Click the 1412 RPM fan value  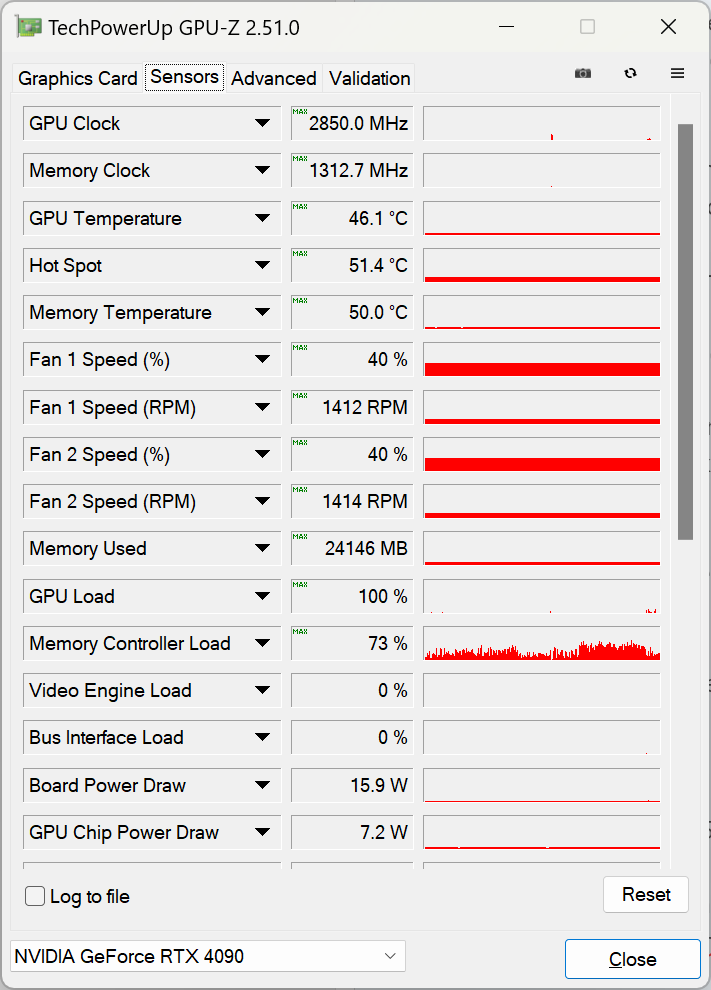point(352,407)
